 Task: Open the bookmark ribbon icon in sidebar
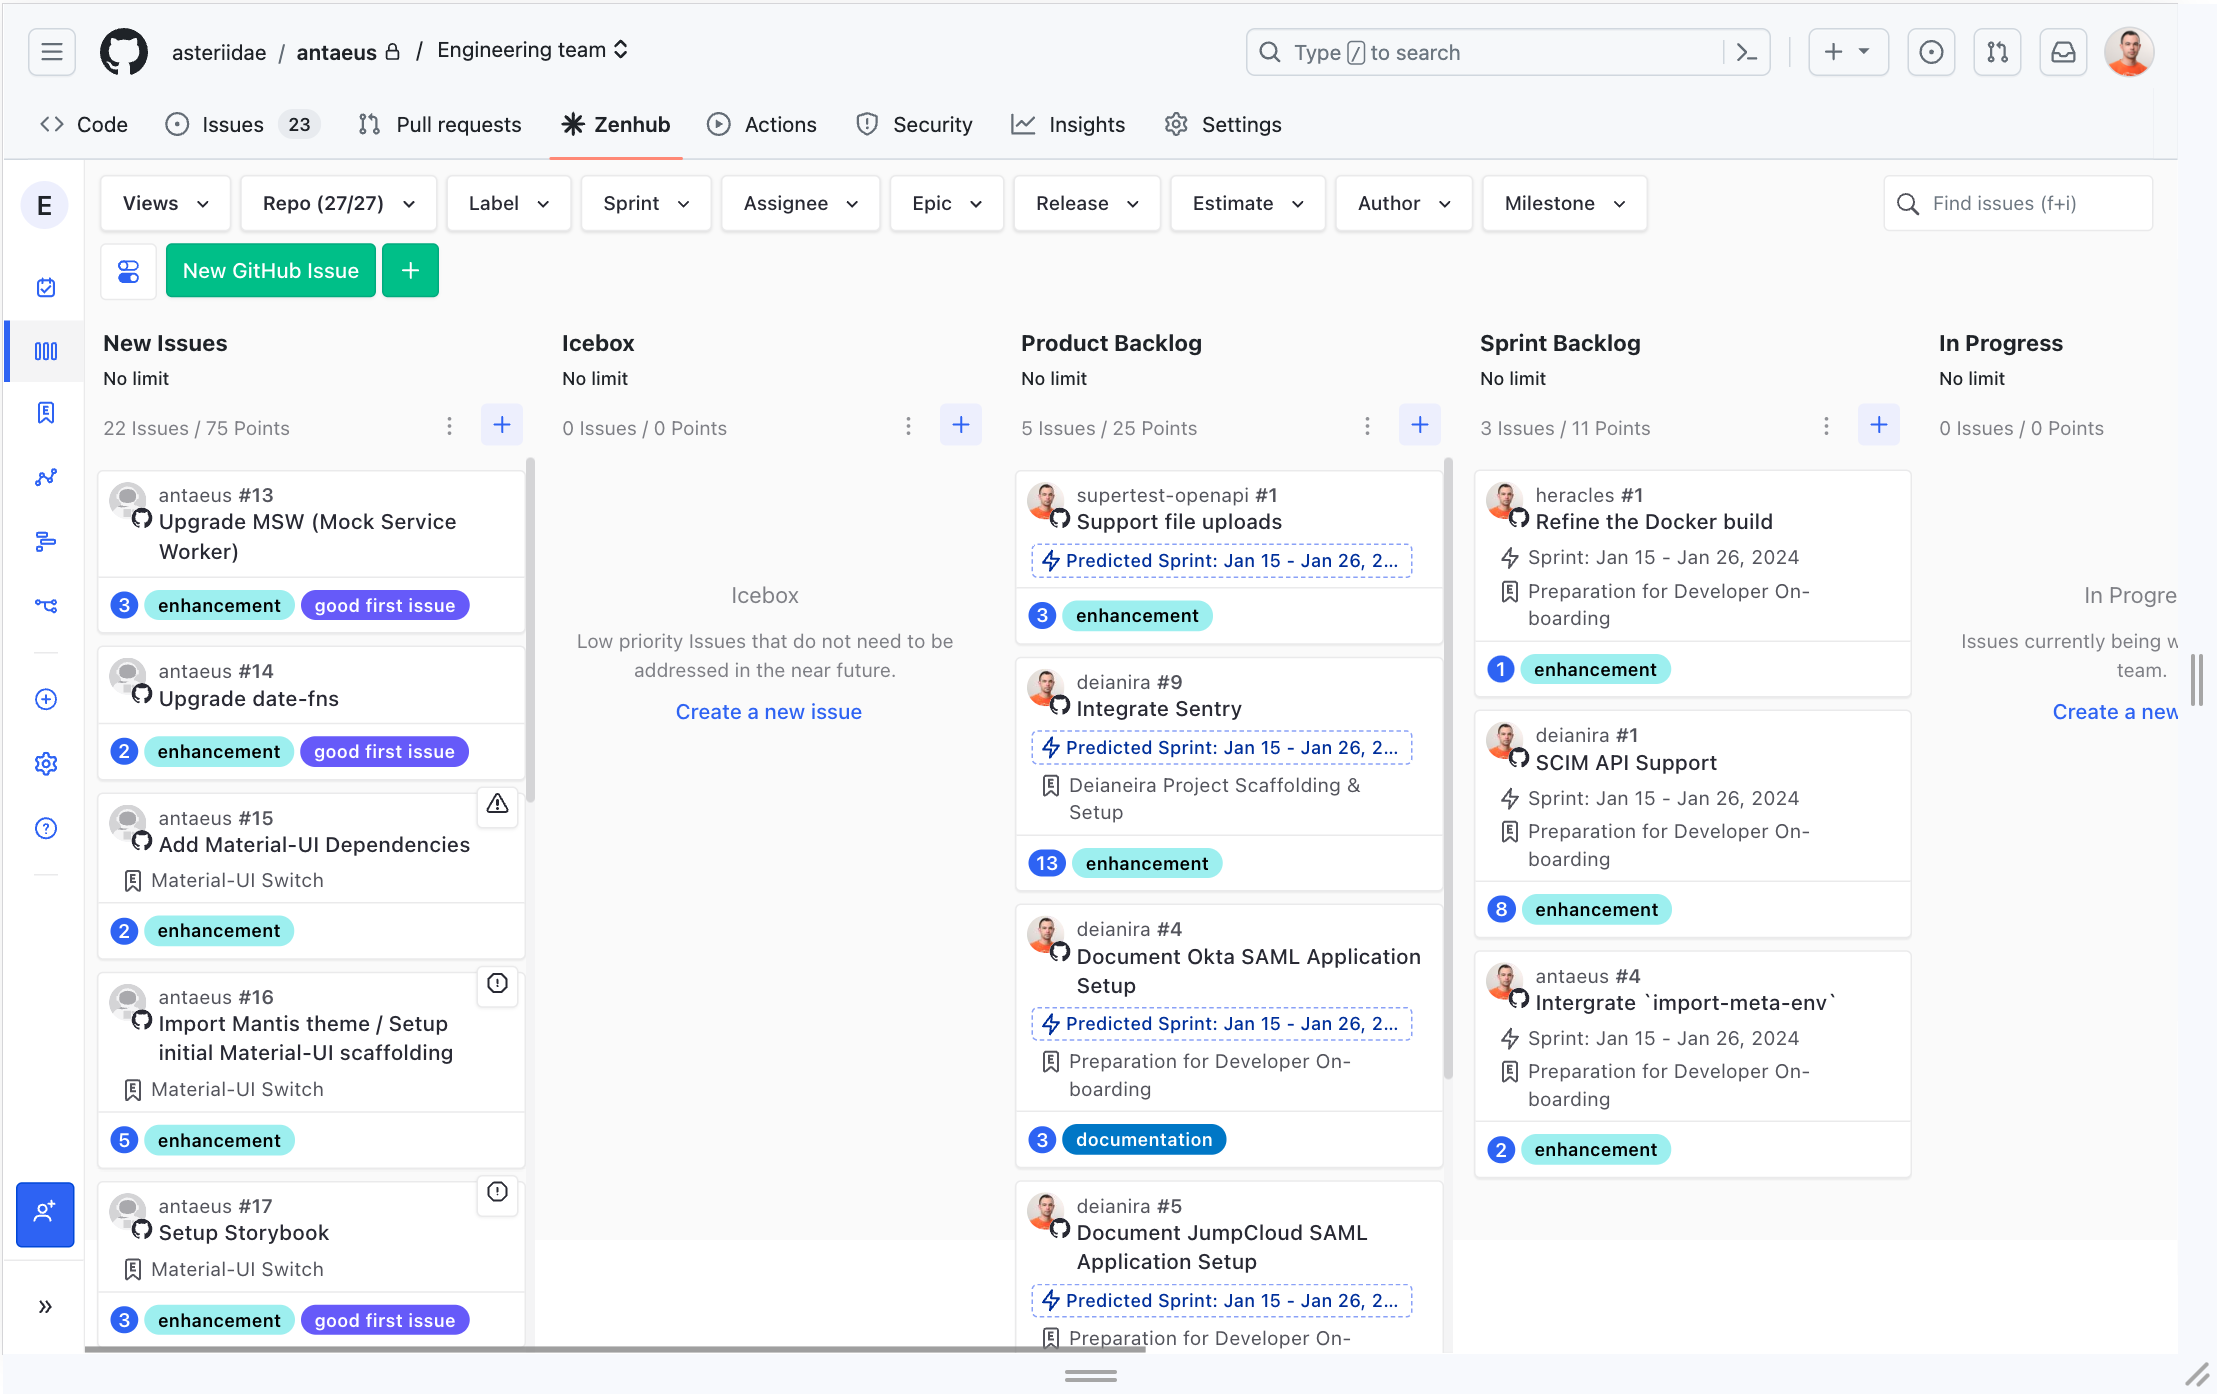pyautogui.click(x=46, y=413)
